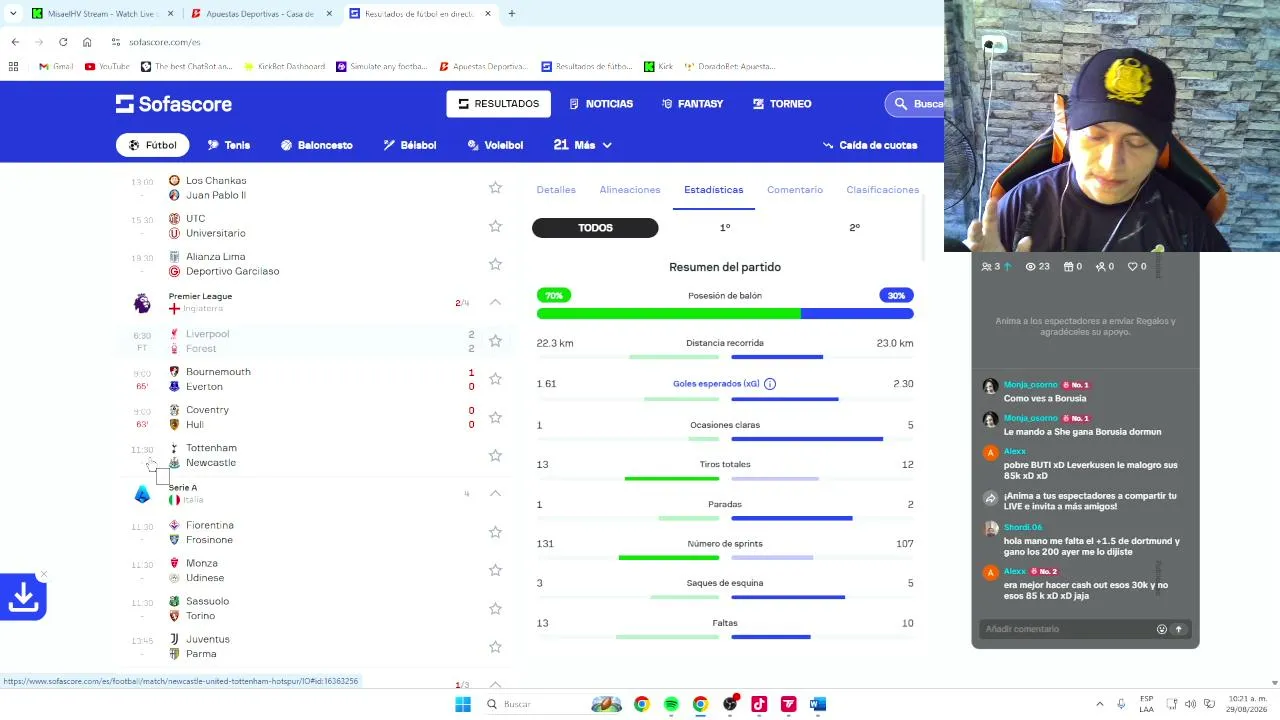Switch to the Alineaciones tab
Screen dimensions: 1280x720
tap(630, 190)
